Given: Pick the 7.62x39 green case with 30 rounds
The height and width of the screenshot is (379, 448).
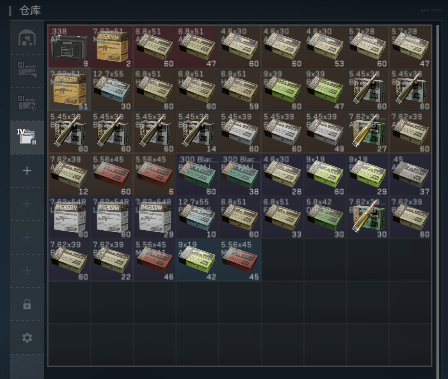Looking at the screenshot, I should pos(368,217).
